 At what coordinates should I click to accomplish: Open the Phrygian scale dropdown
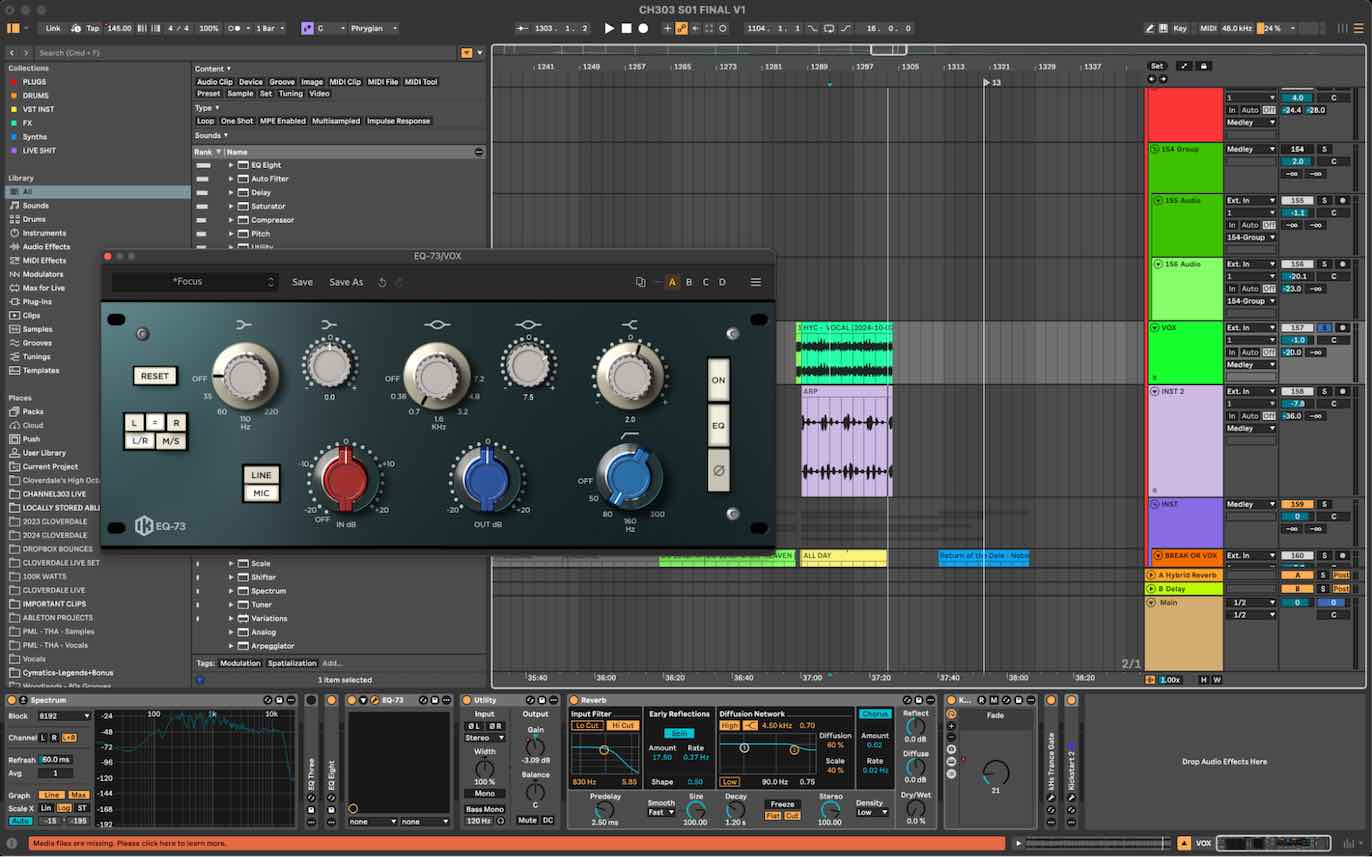372,28
